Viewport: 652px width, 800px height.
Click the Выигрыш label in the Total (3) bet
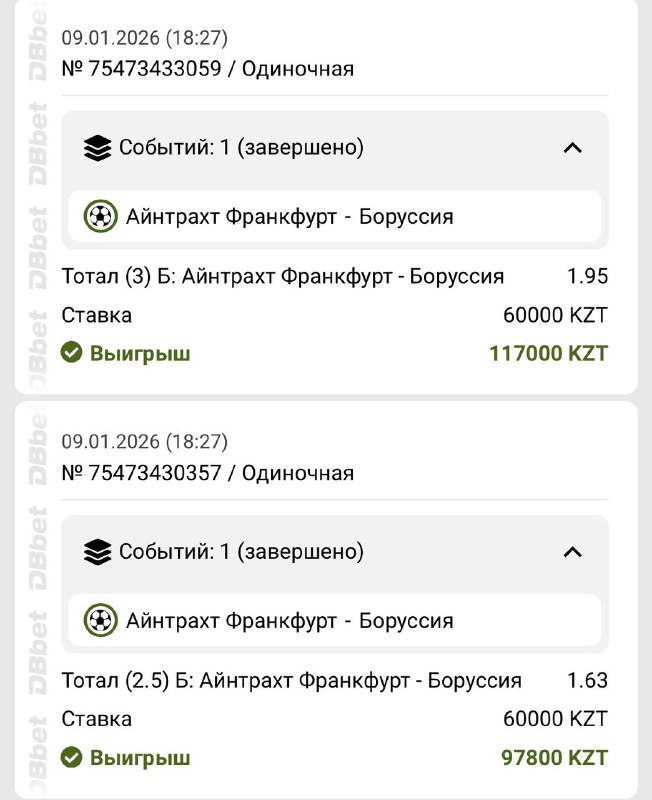point(140,353)
